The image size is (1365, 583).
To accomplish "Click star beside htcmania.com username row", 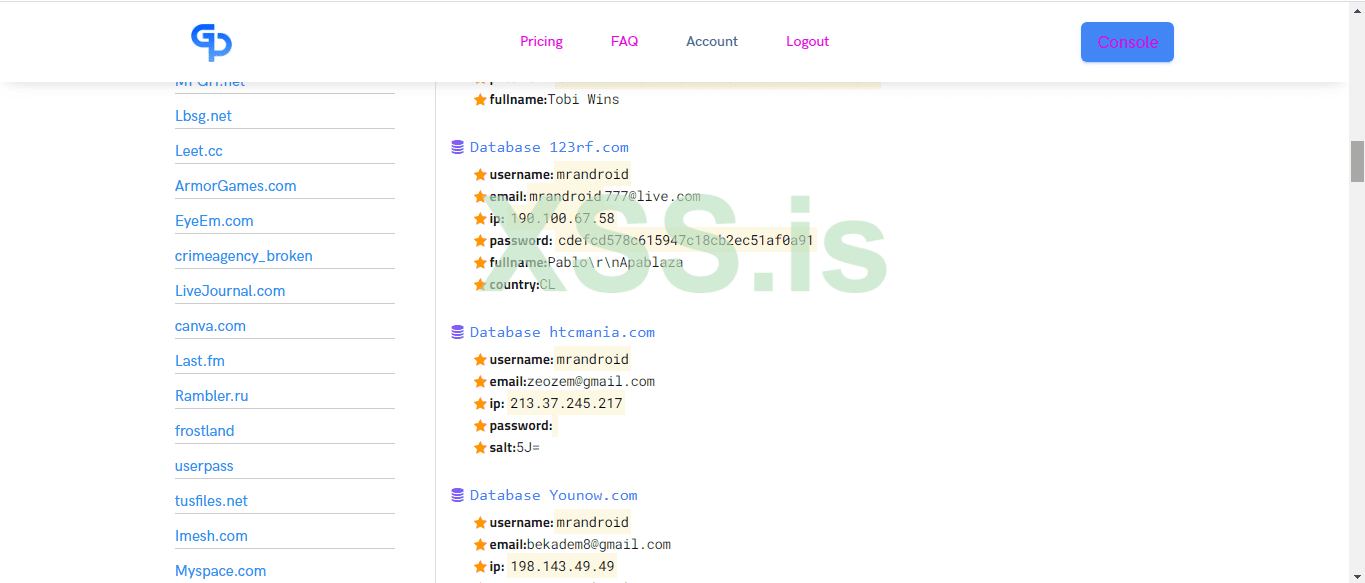I will coord(480,360).
